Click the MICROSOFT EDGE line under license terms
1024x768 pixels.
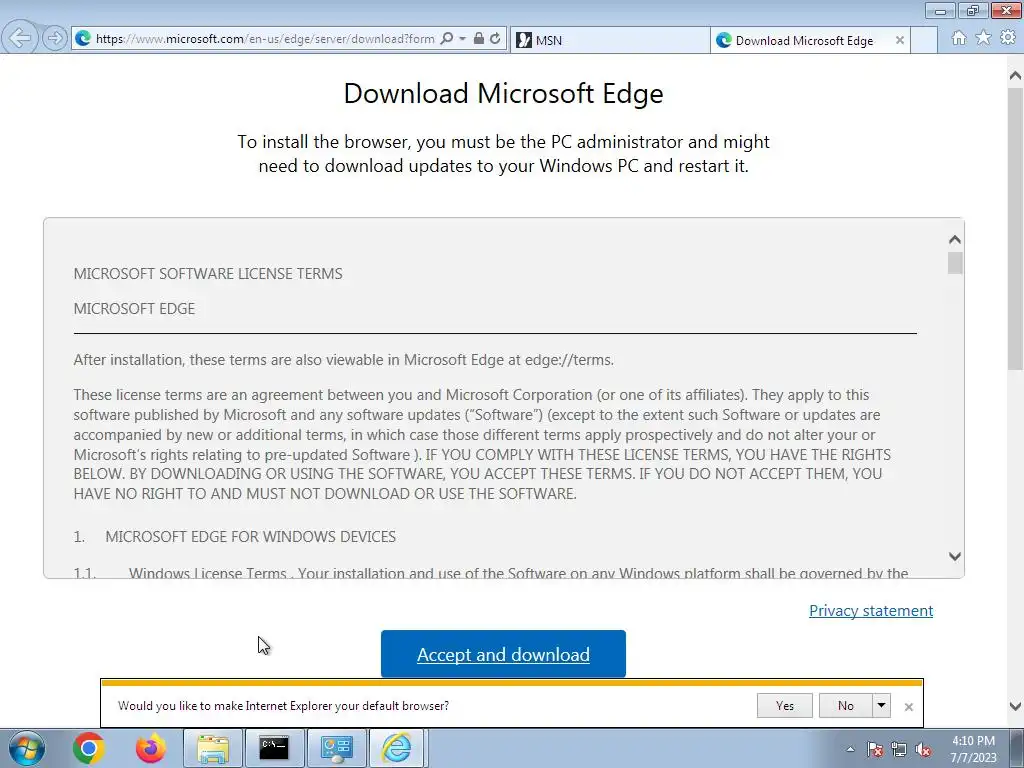pyautogui.click(x=134, y=308)
